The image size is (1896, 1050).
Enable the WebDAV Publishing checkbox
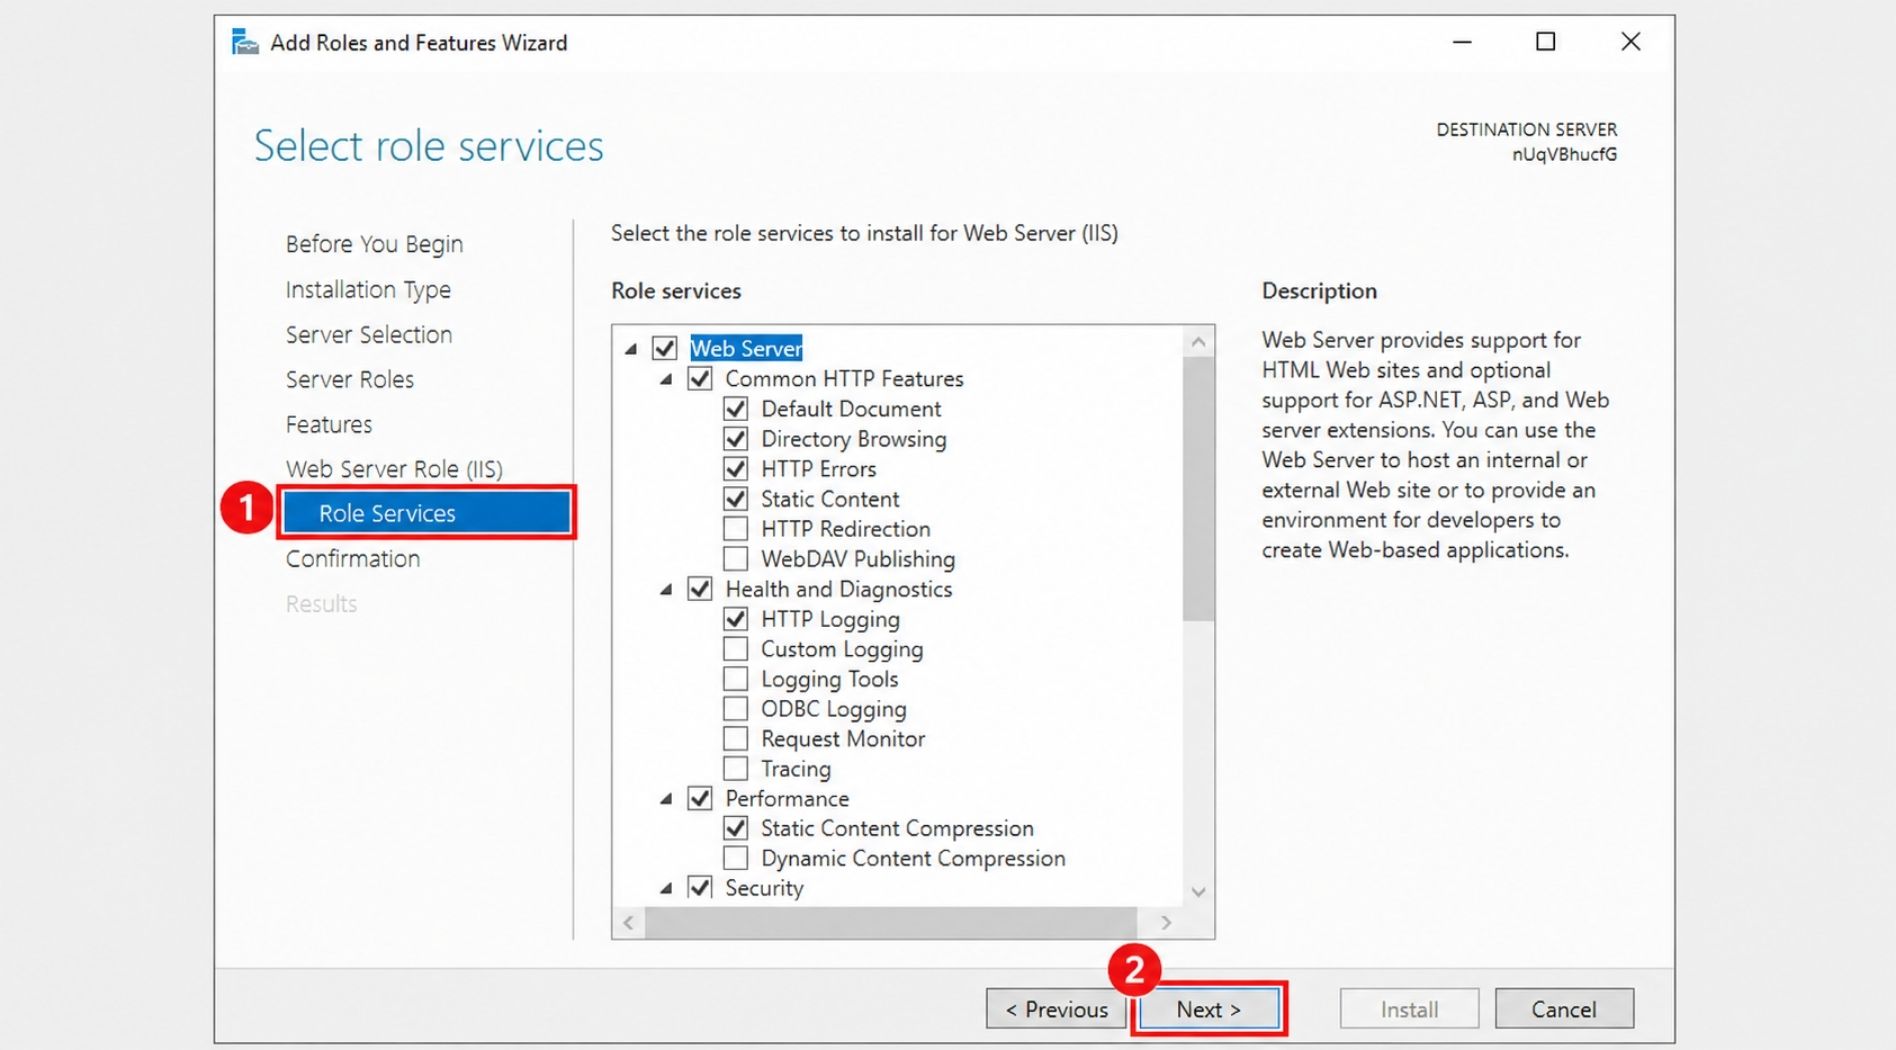pyautogui.click(x=735, y=559)
